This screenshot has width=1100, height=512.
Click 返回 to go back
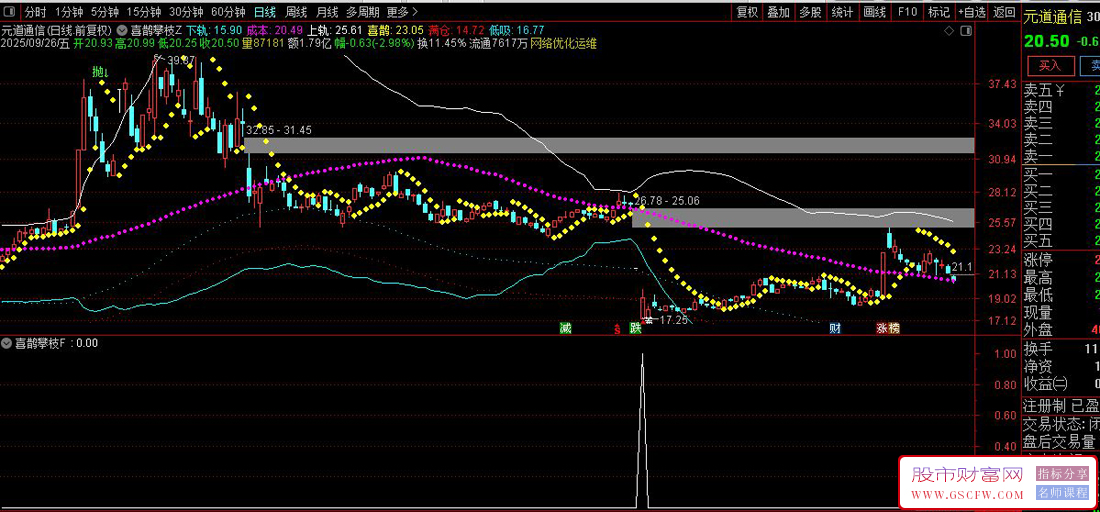1004,12
